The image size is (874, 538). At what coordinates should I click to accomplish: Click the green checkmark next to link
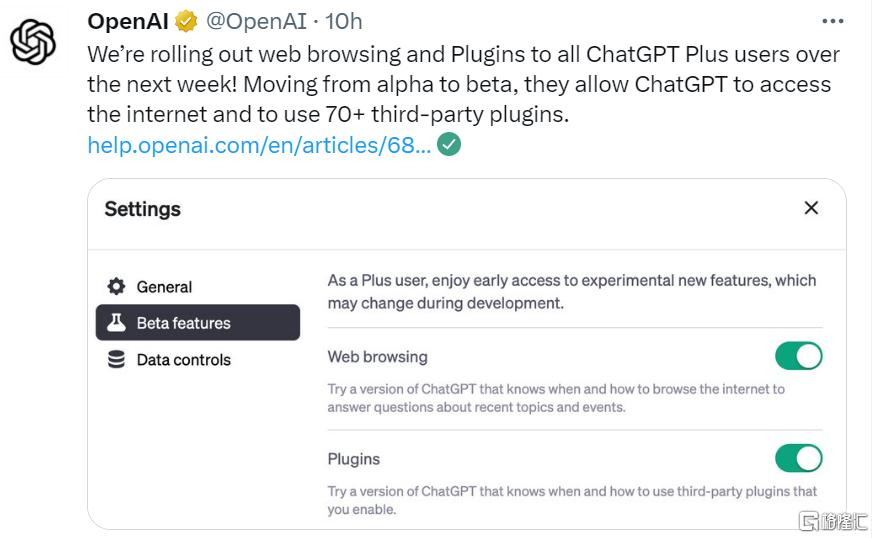tap(450, 145)
